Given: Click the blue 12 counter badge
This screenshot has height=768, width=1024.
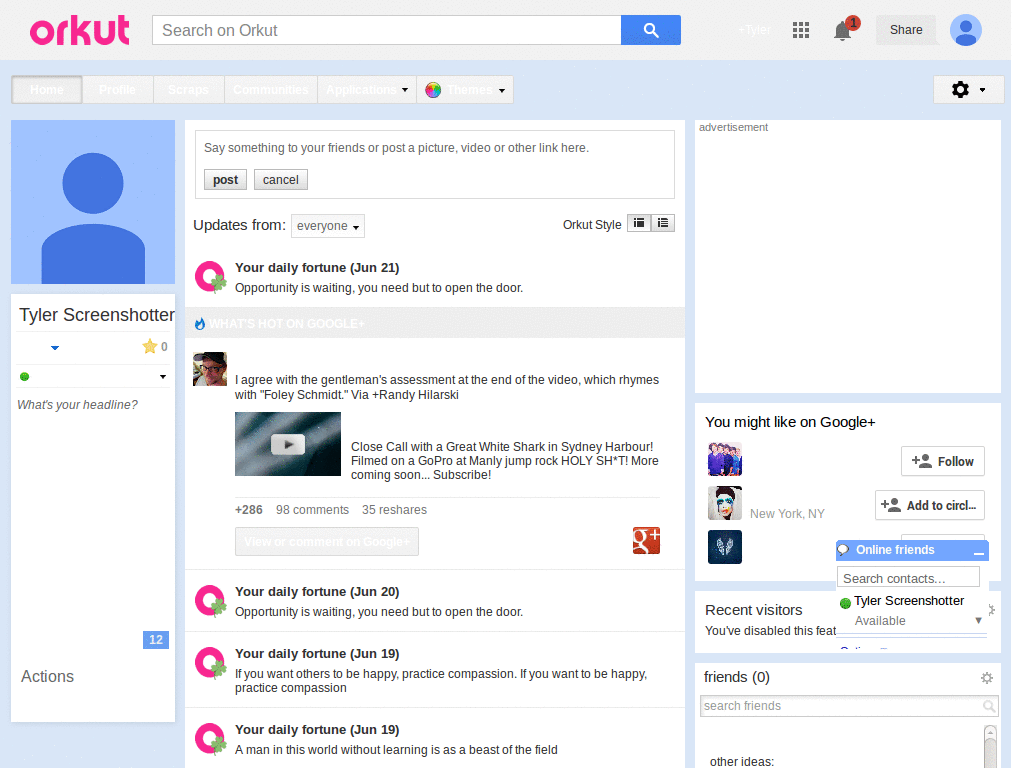Looking at the screenshot, I should (155, 640).
